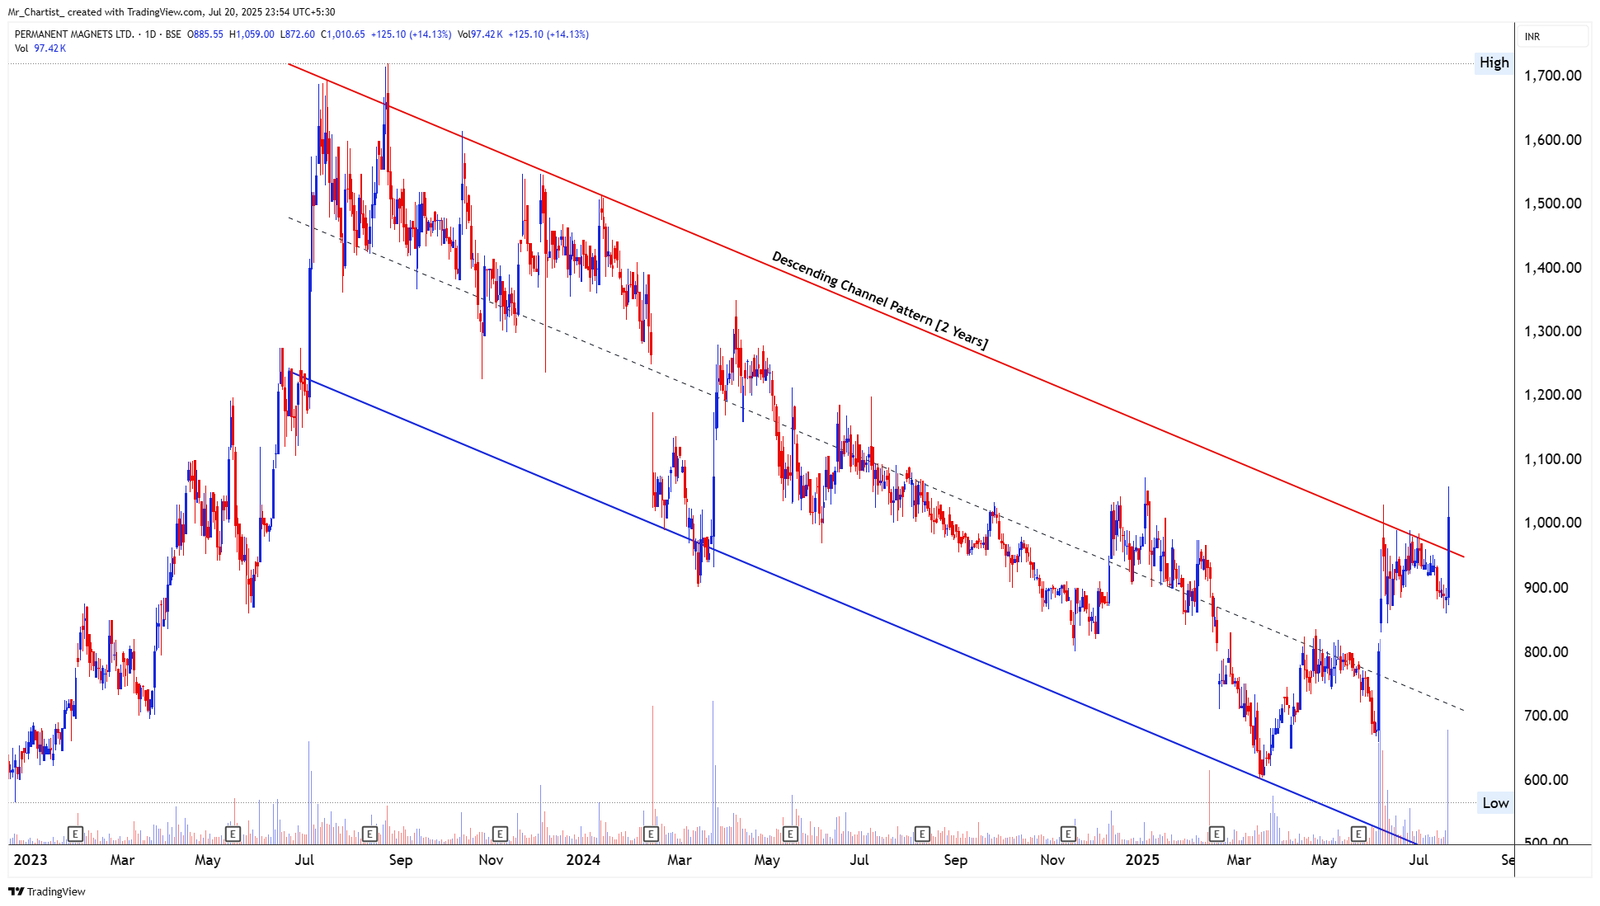Select the earnings E marker below September 2024

coord(920,833)
